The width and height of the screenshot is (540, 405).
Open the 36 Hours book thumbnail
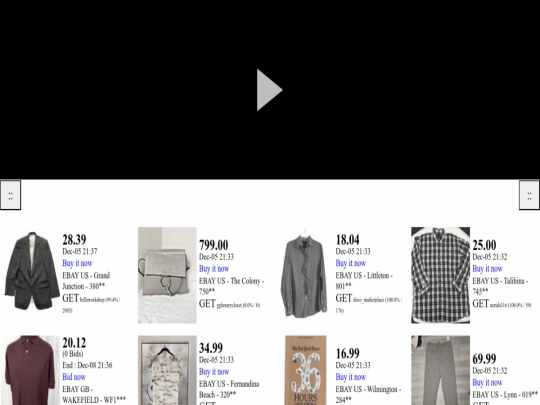click(305, 370)
